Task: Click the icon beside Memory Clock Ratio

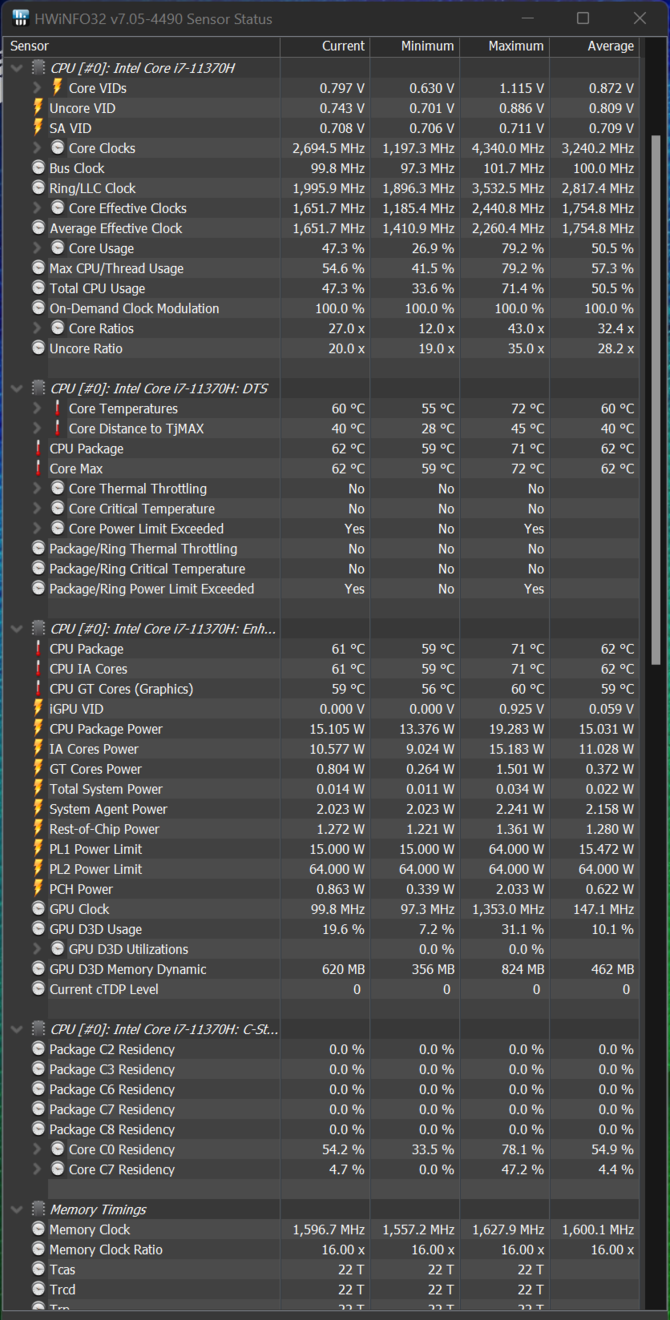Action: 39,1249
